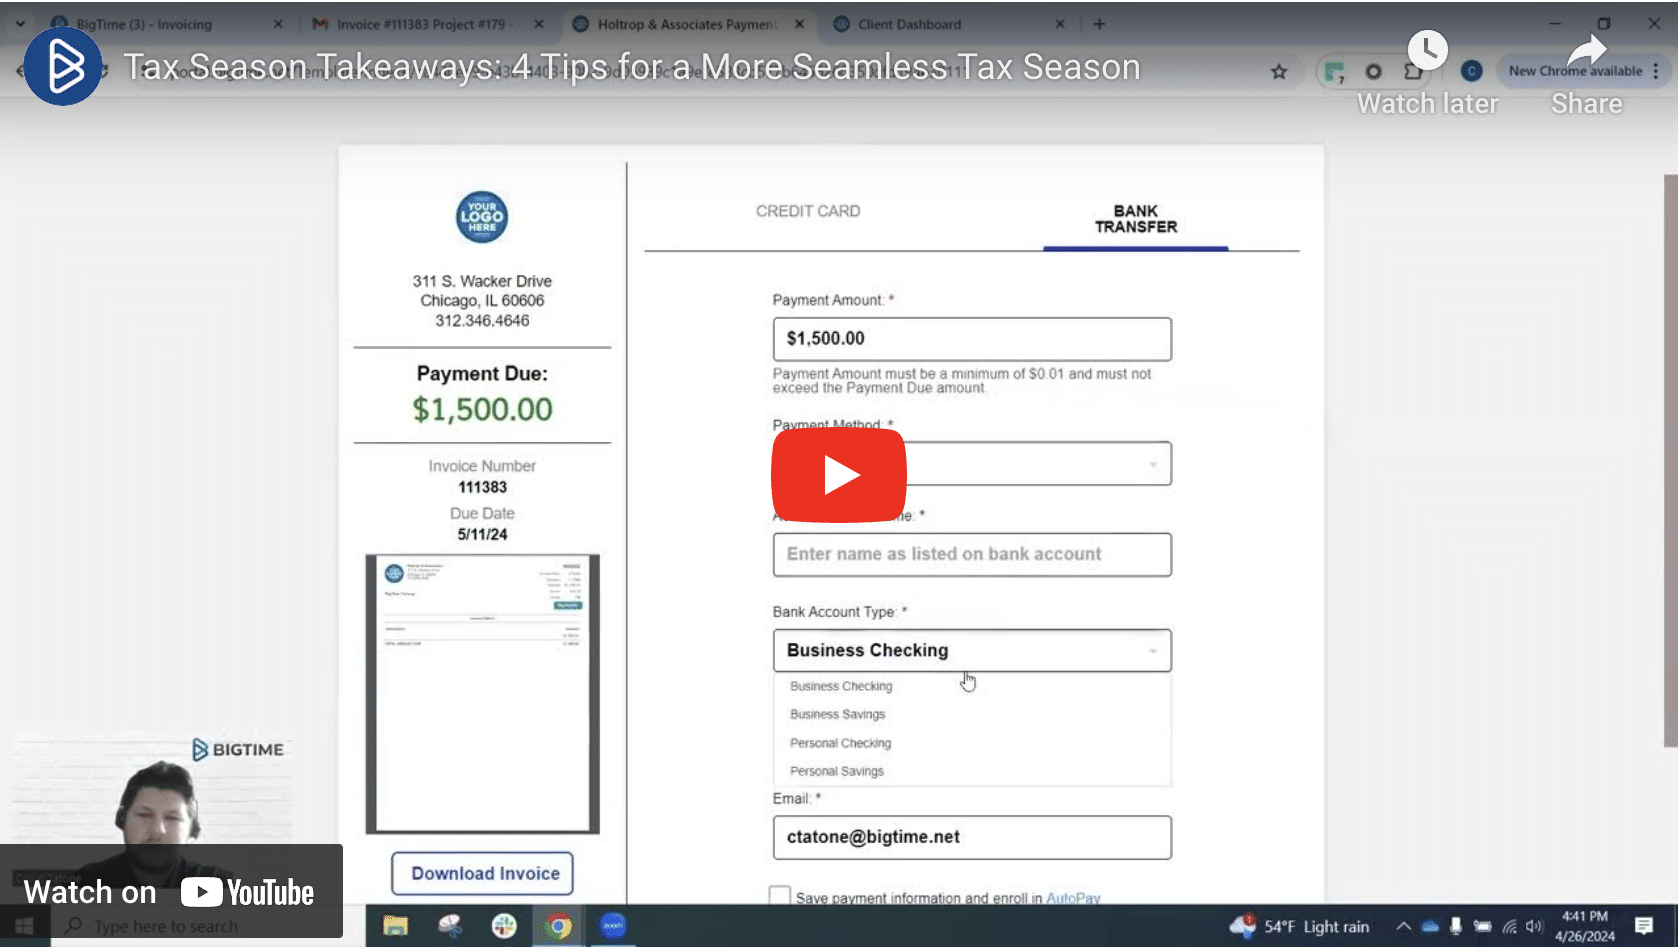Close the Holtrop & Associates Payment tab
This screenshot has width=1678, height=950.
point(799,24)
